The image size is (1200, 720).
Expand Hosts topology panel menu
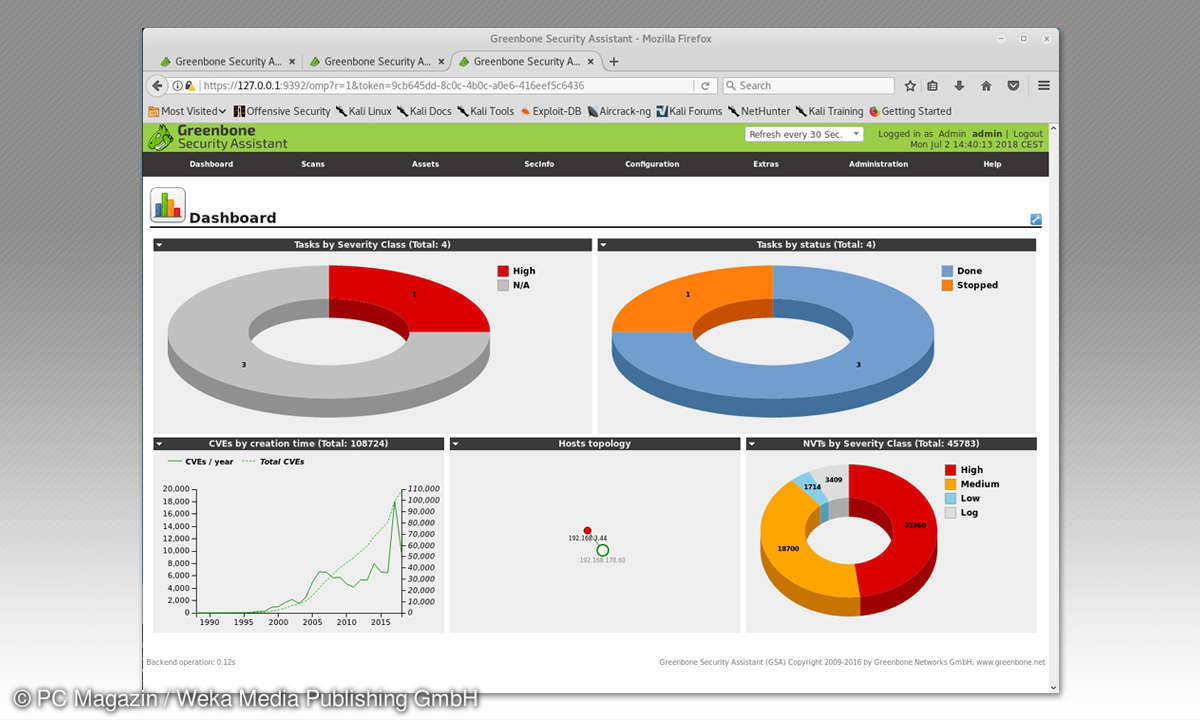(x=456, y=444)
